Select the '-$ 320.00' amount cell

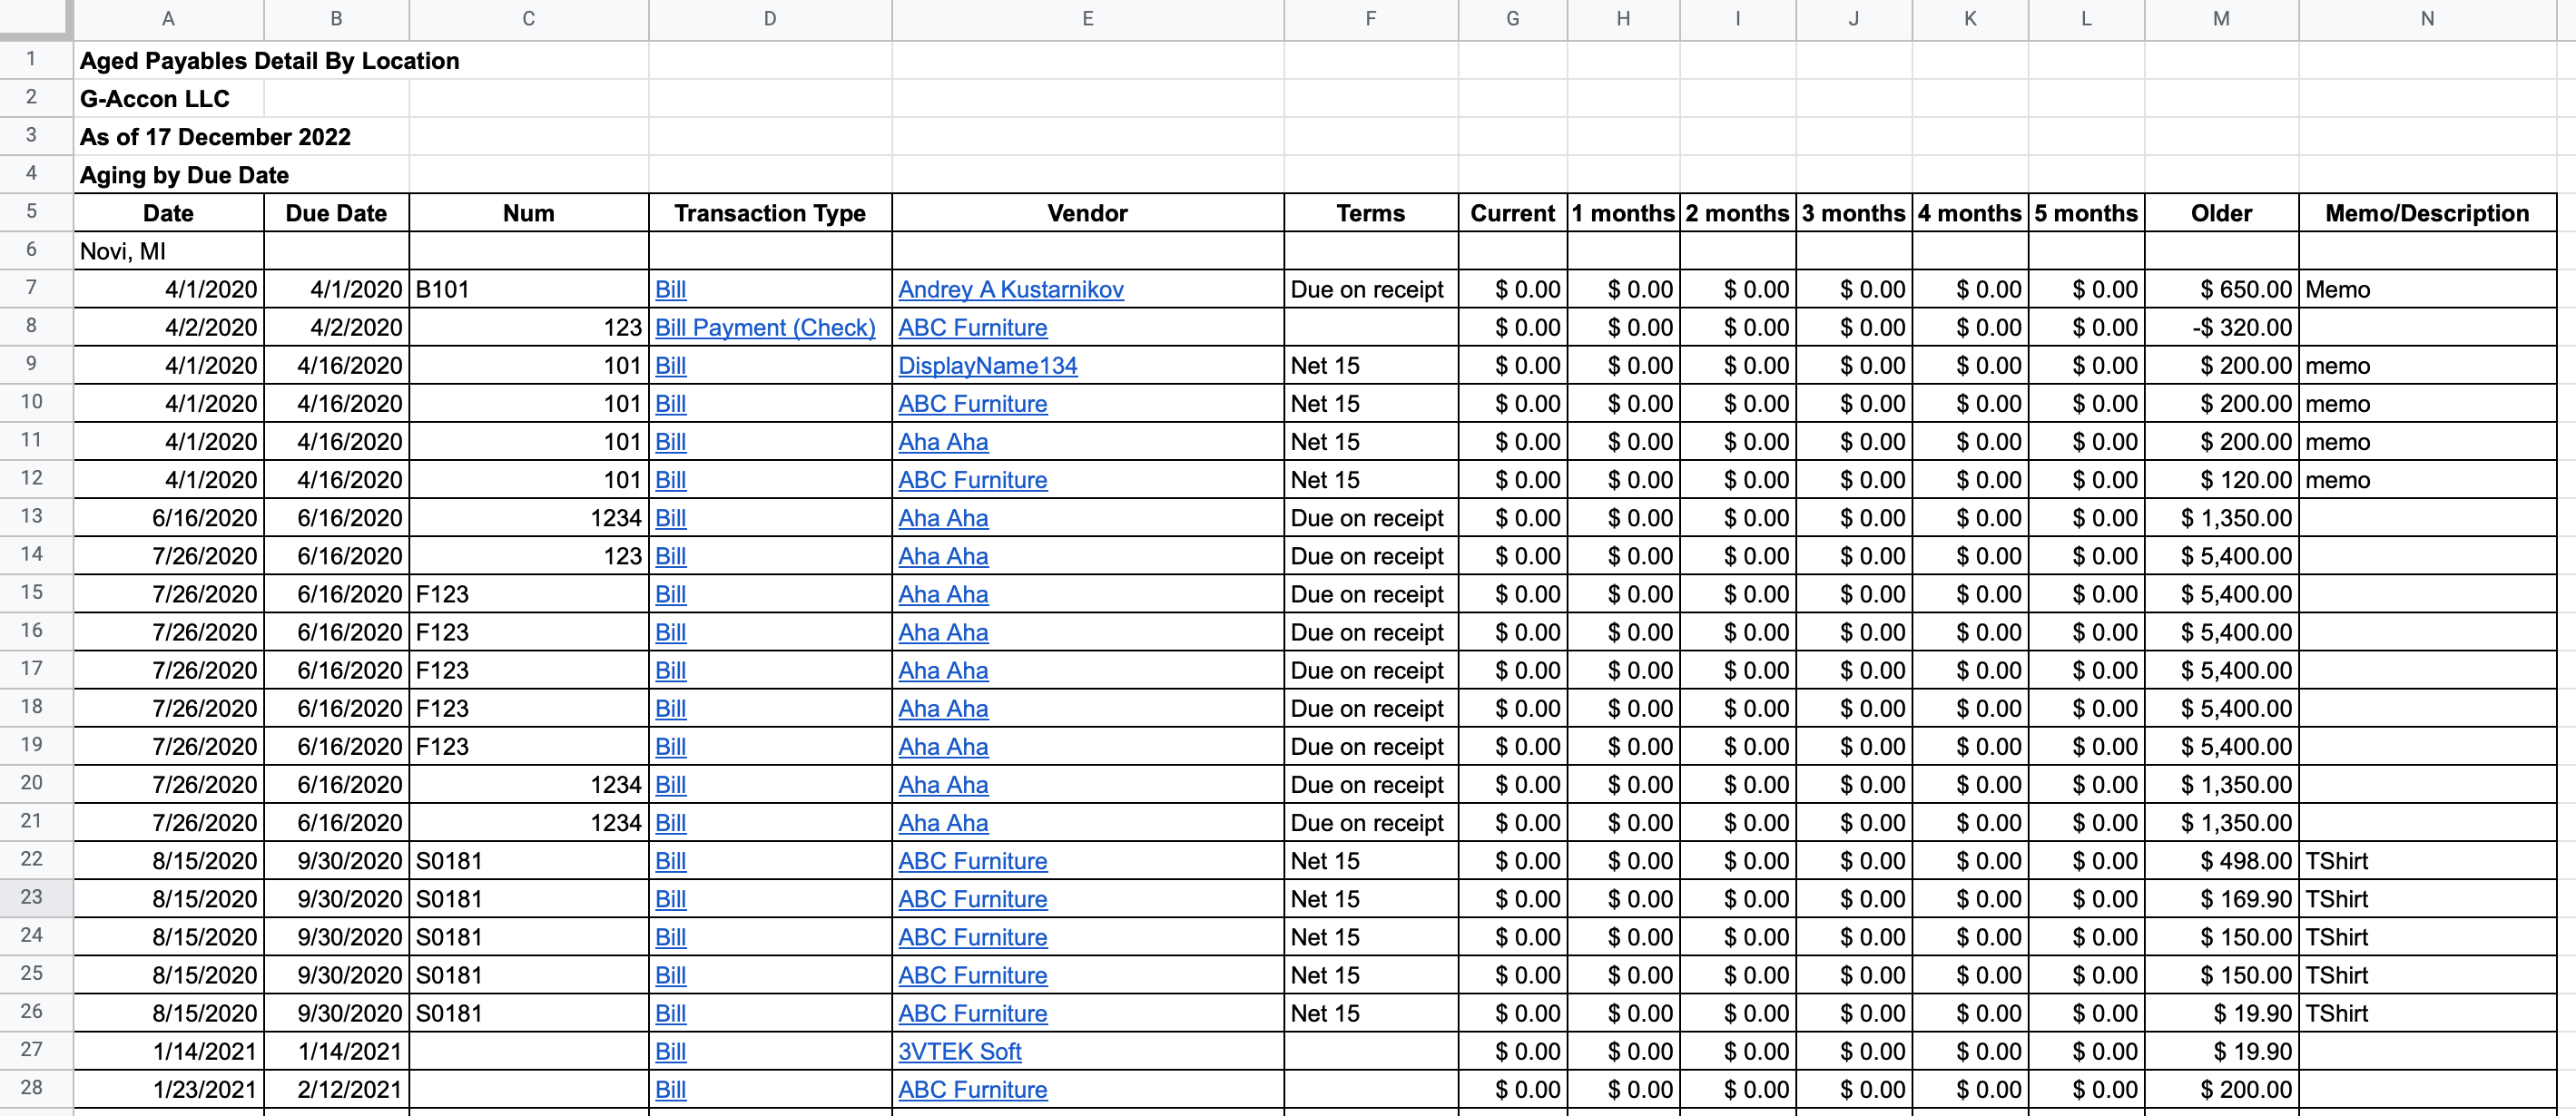(x=2221, y=327)
